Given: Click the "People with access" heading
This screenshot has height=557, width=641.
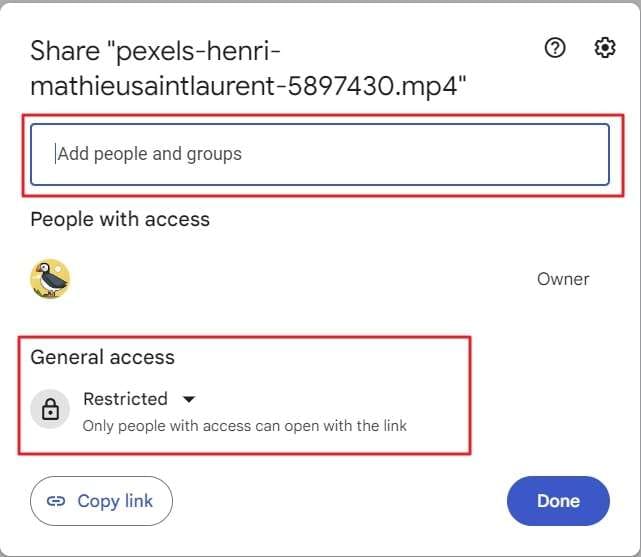Looking at the screenshot, I should pos(120,219).
